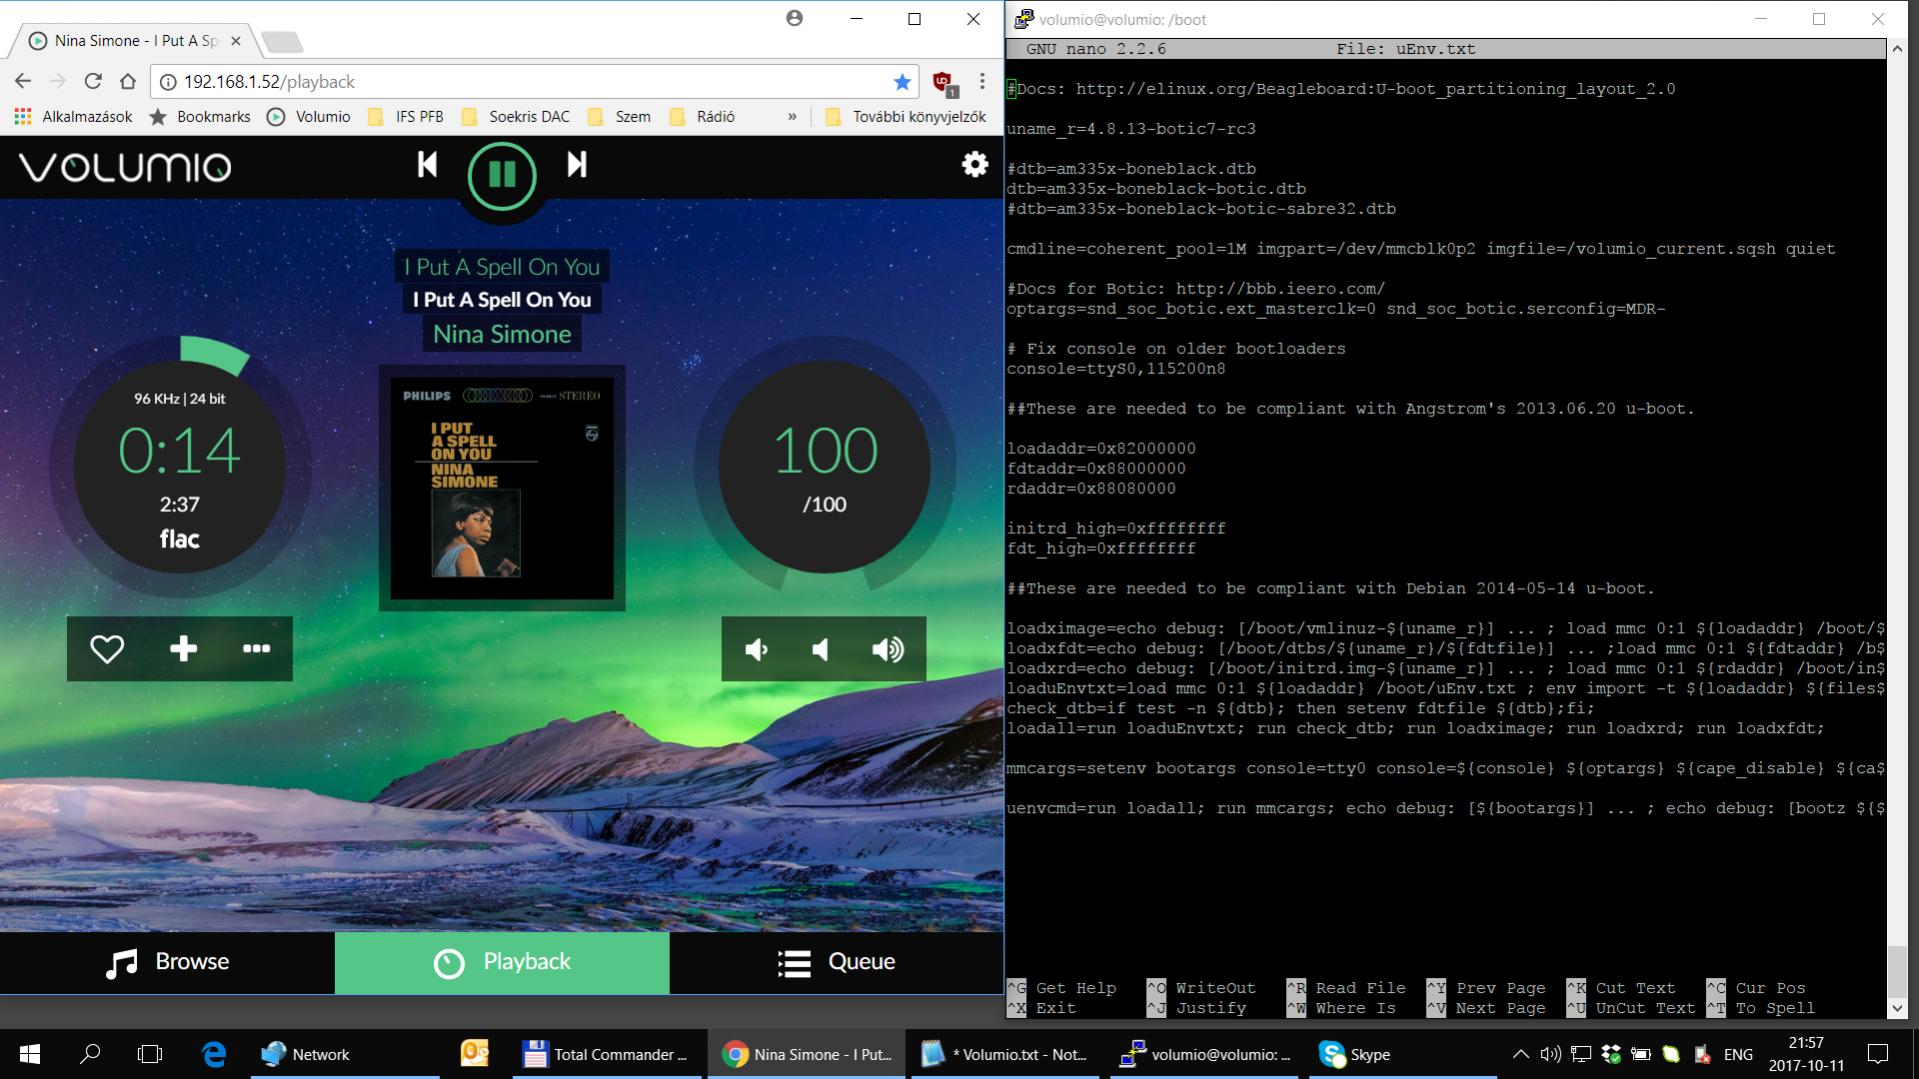This screenshot has height=1079, width=1919.
Task: Open További könyvjelzők folder
Action: (x=906, y=117)
